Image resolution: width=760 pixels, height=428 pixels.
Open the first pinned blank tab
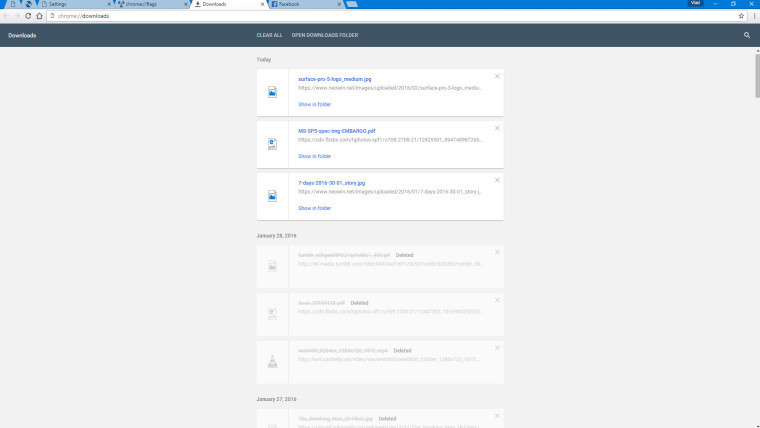(13, 4)
